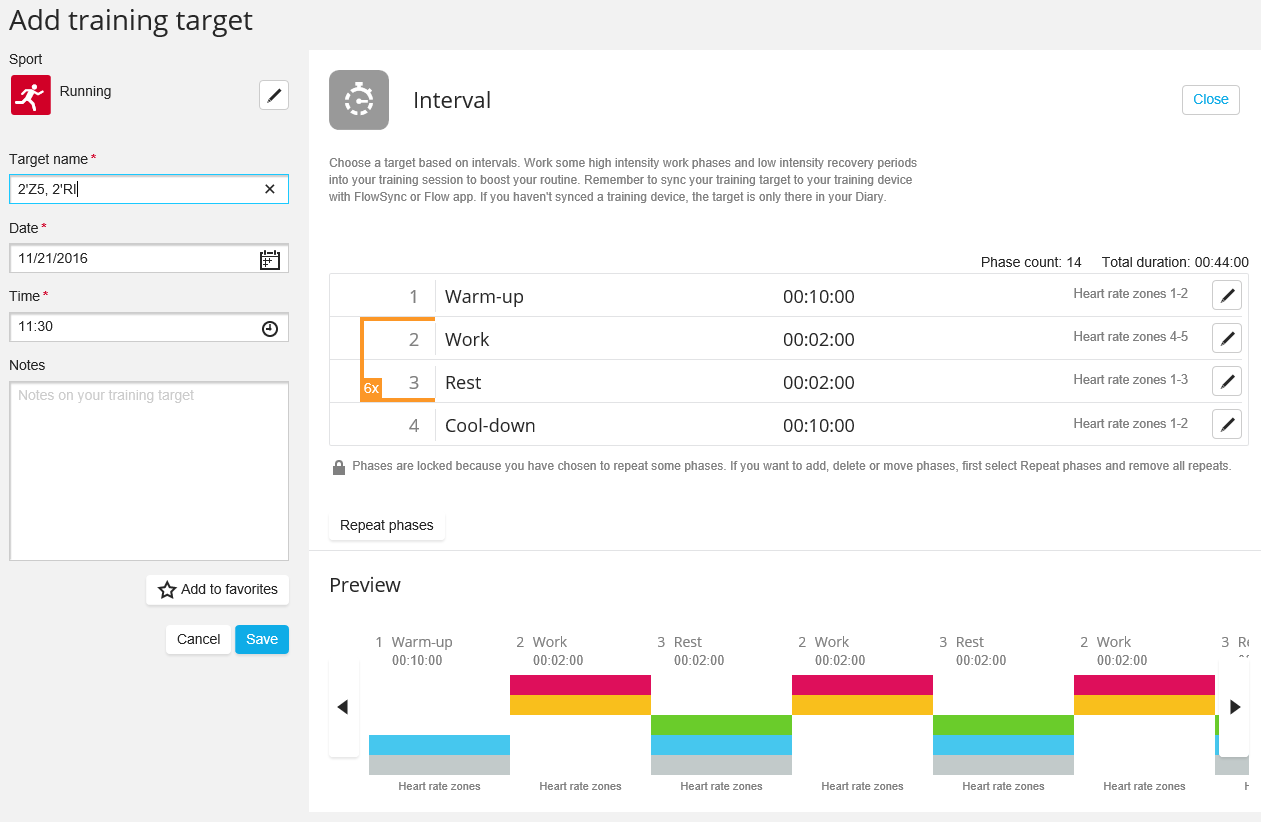Show previous preview phases with left arrow
This screenshot has width=1261, height=822.
click(343, 707)
